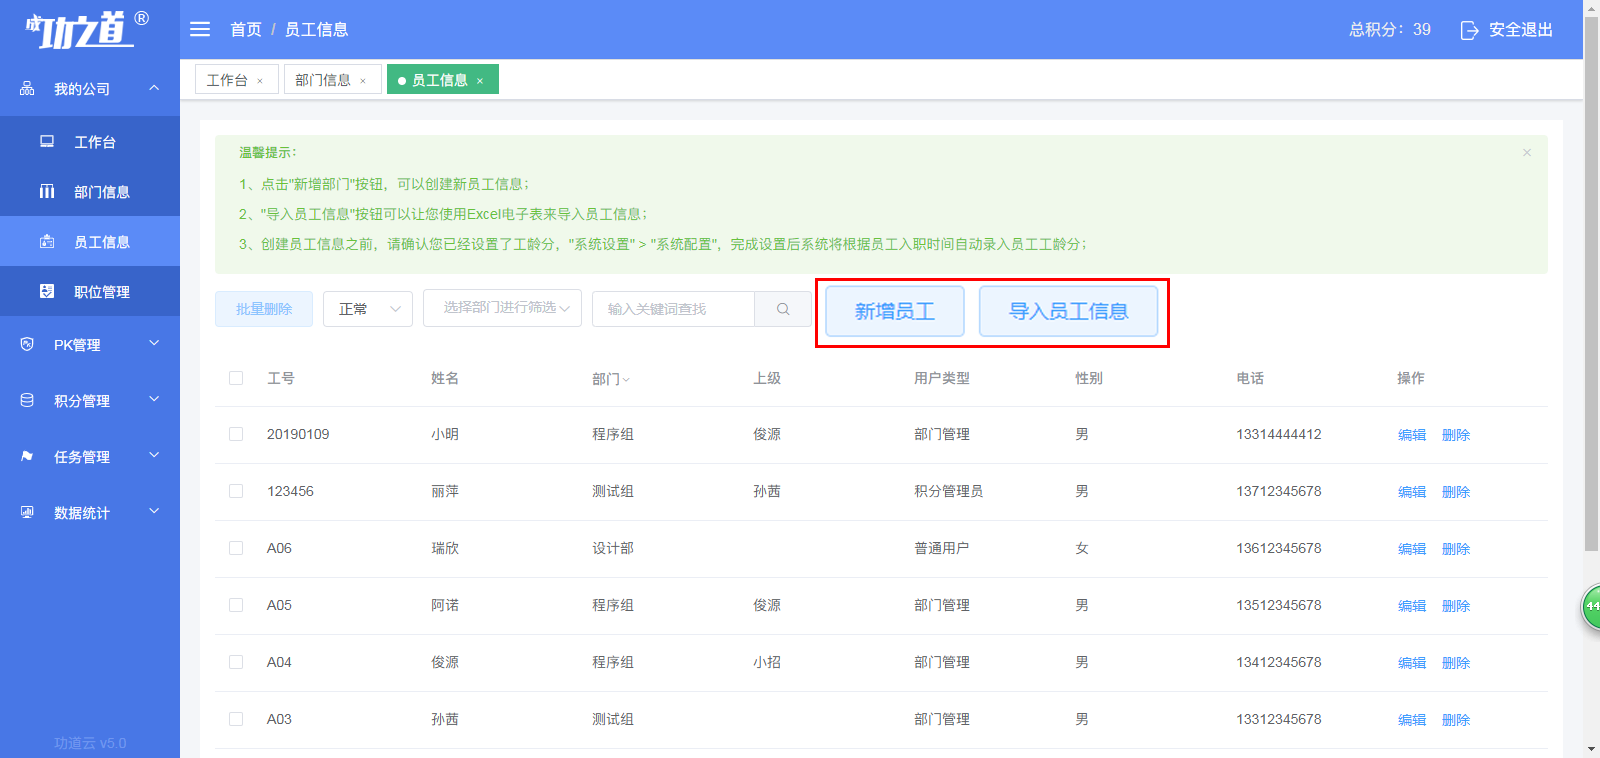Expand the PK管理 menu group
The width and height of the screenshot is (1600, 758).
pyautogui.click(x=154, y=343)
